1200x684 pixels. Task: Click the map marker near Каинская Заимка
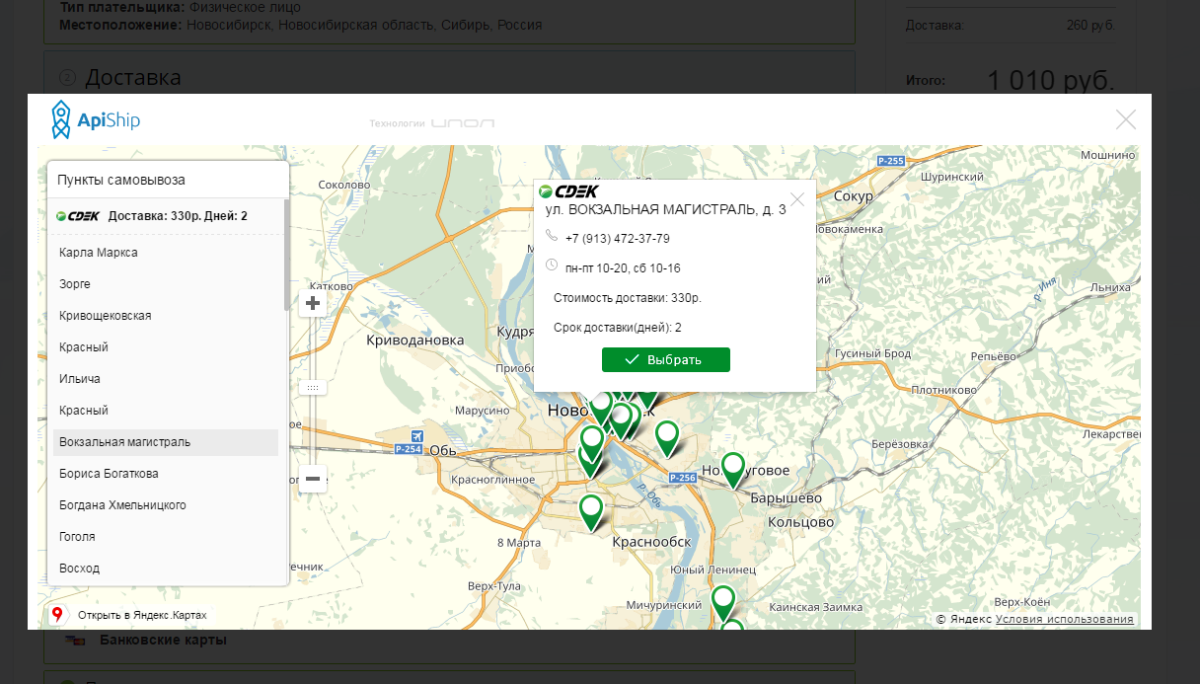723,600
